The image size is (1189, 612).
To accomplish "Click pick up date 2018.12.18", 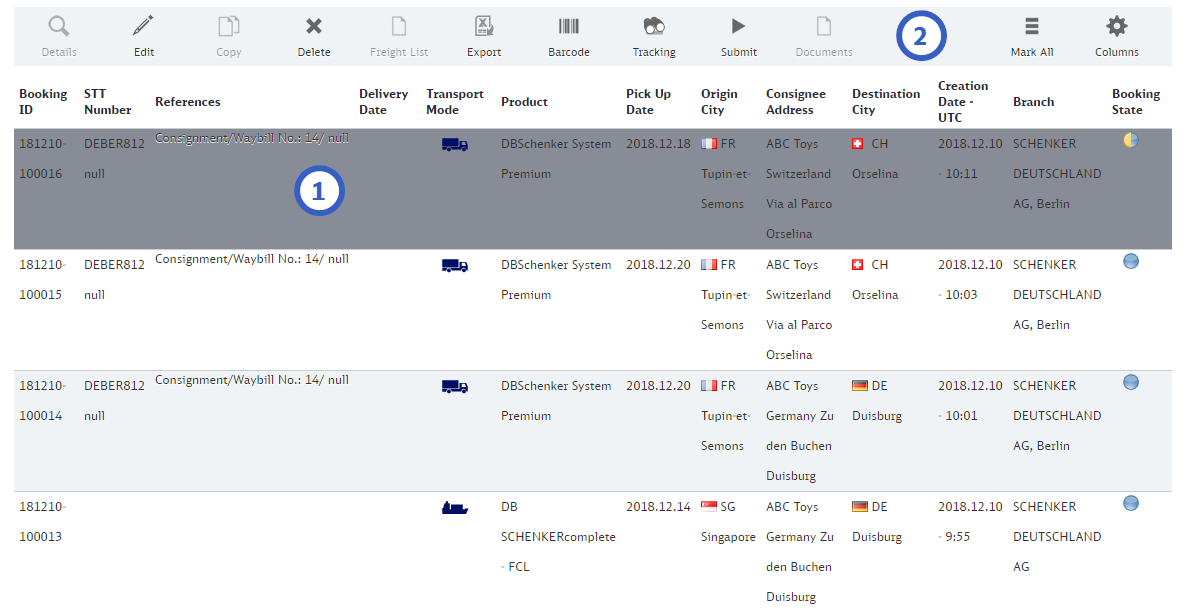I will (x=658, y=143).
